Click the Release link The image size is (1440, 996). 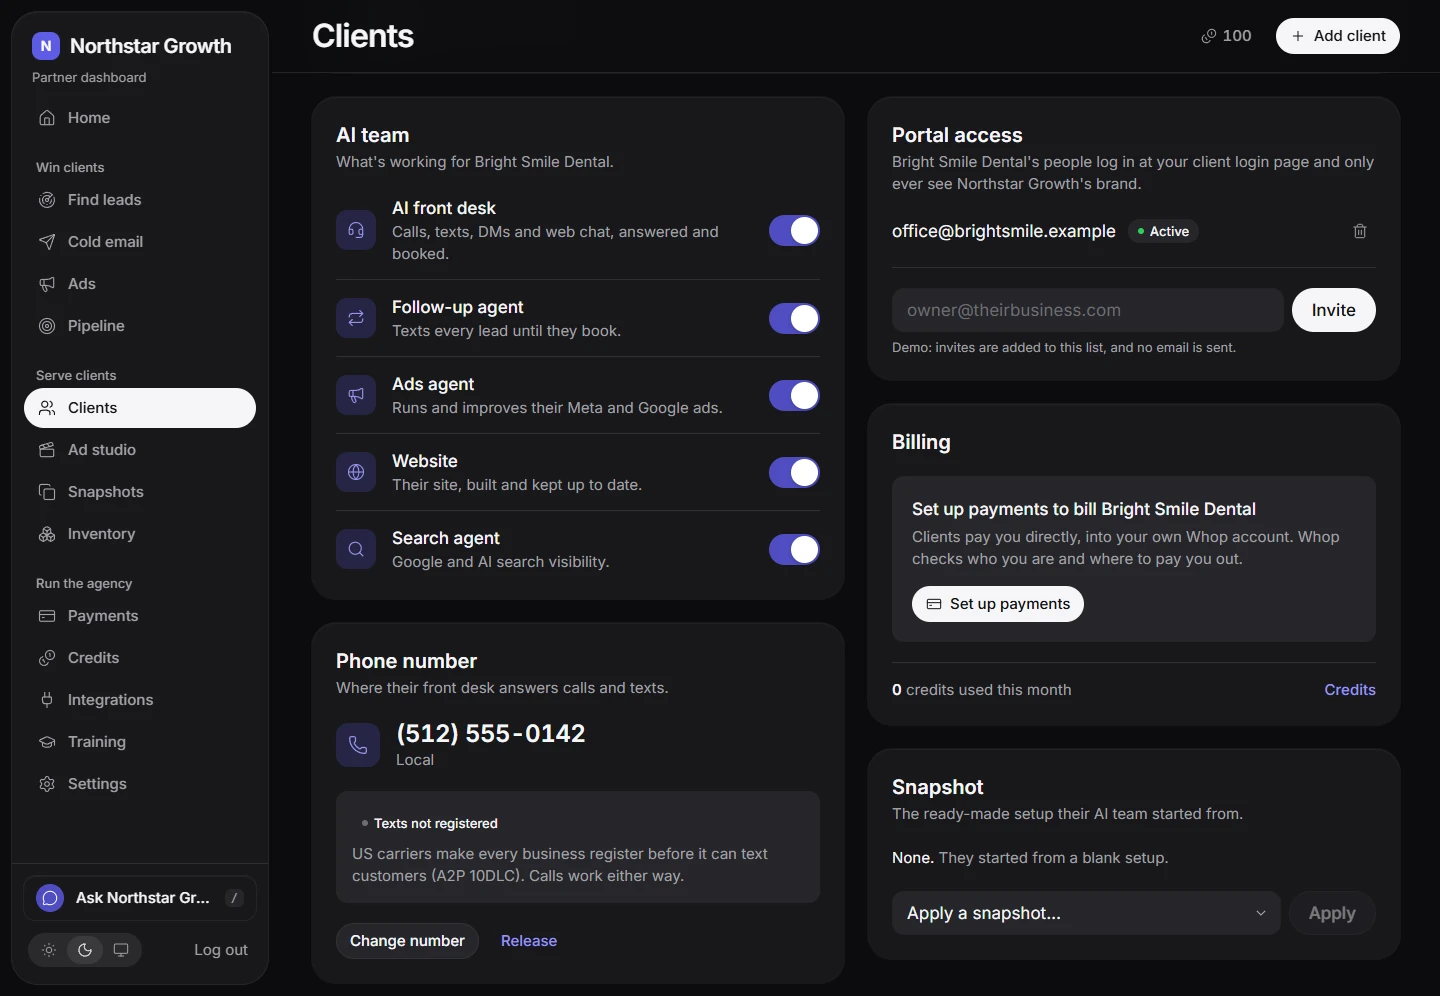tap(529, 941)
